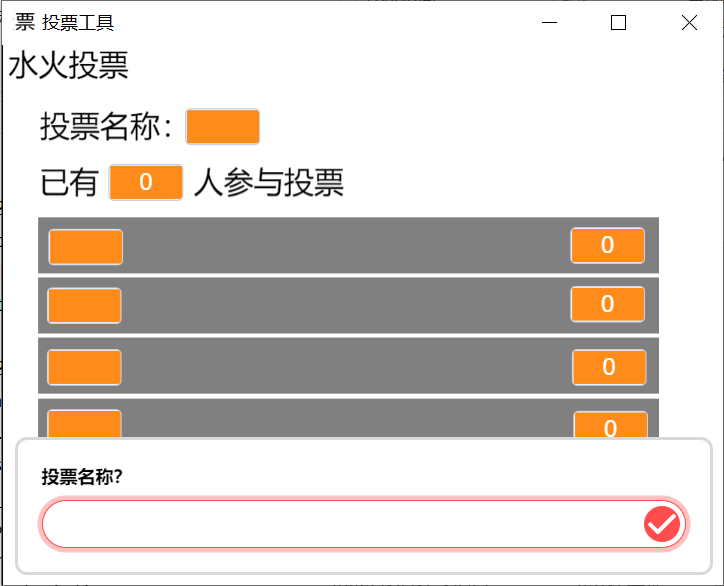
Task: Maximize the 投票工具 window
Action: tap(618, 22)
